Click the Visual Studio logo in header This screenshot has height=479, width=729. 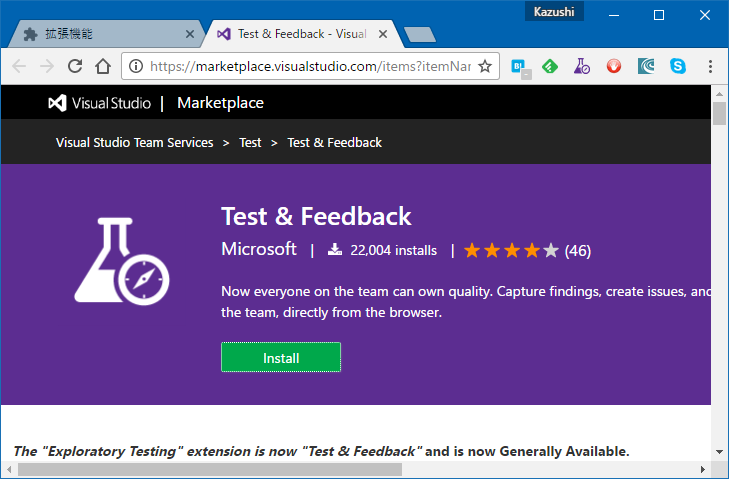click(x=99, y=103)
